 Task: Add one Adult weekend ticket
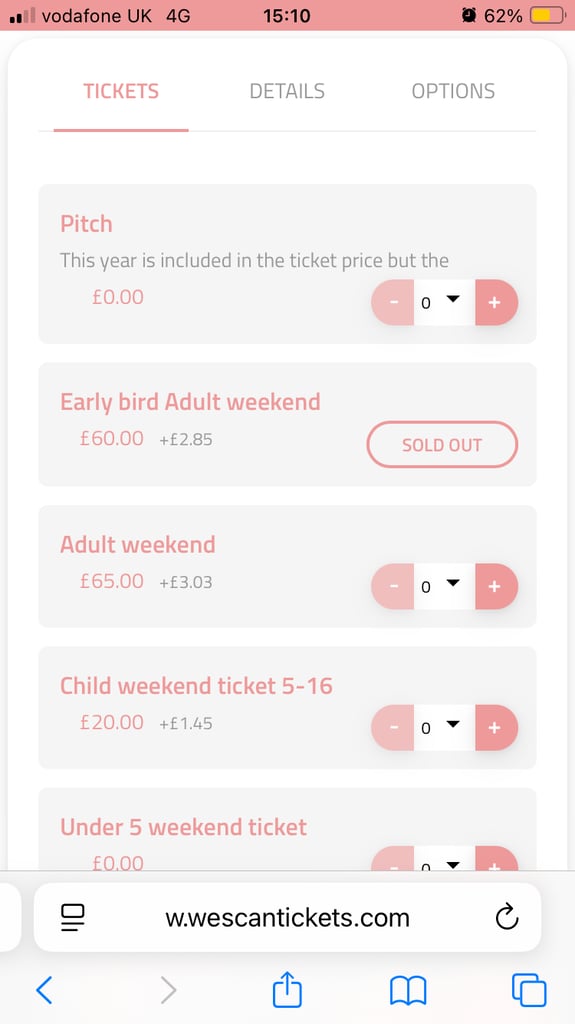pyautogui.click(x=497, y=586)
